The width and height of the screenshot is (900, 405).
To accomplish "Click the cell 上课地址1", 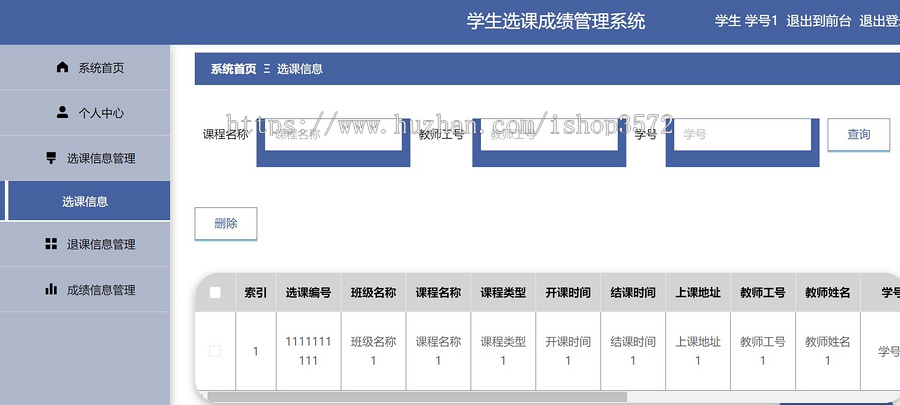I will (x=698, y=351).
